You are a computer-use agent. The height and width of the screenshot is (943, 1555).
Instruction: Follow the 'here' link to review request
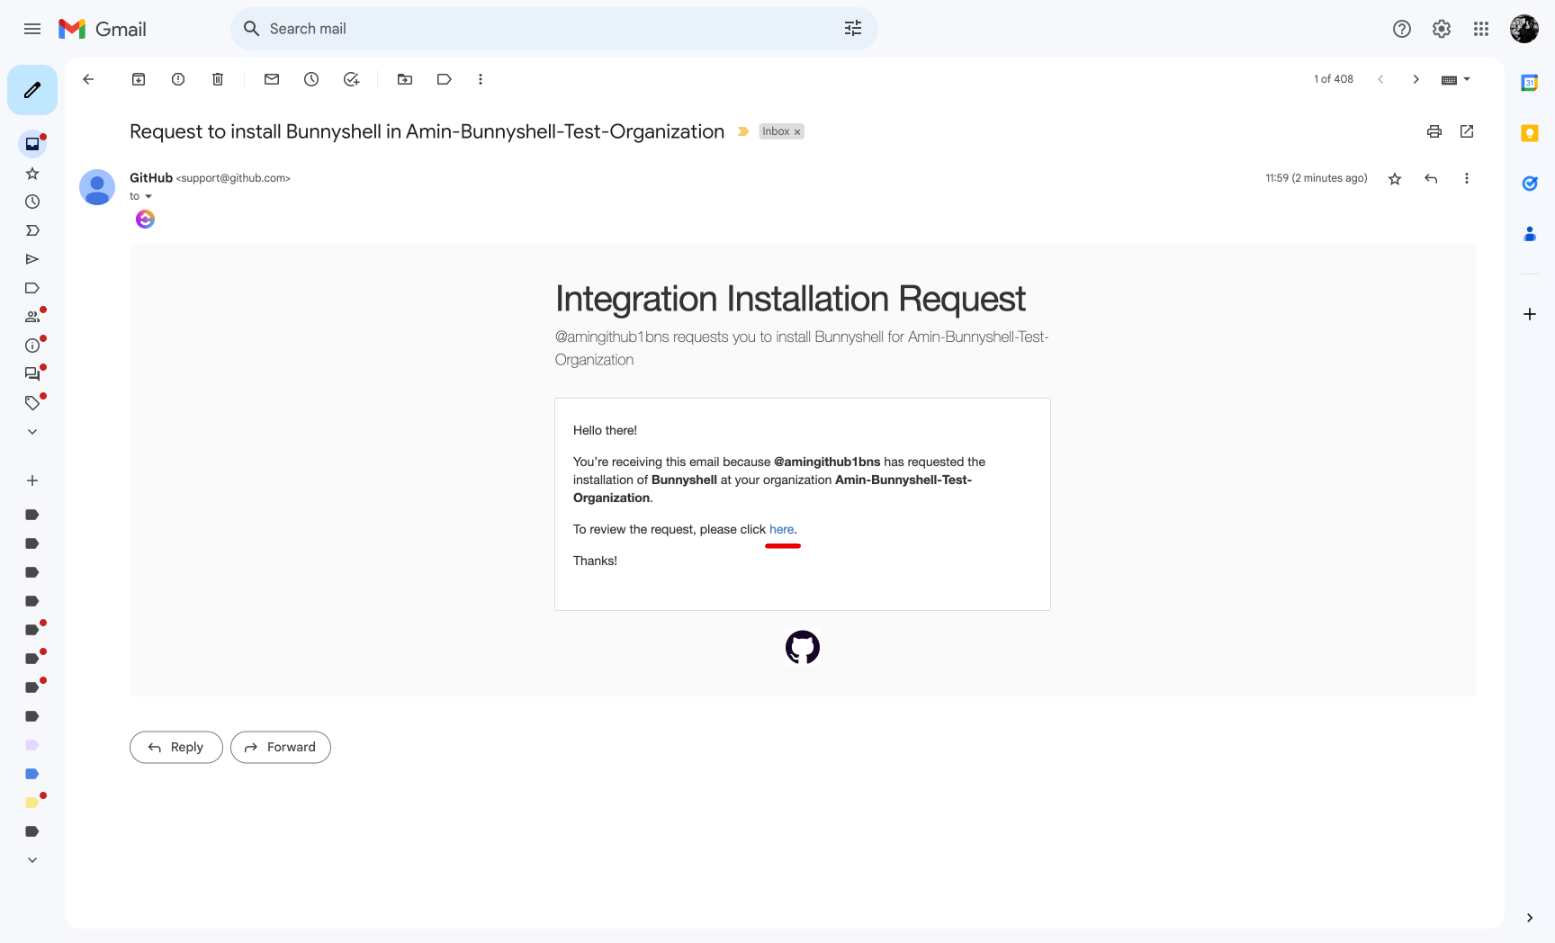coord(782,529)
